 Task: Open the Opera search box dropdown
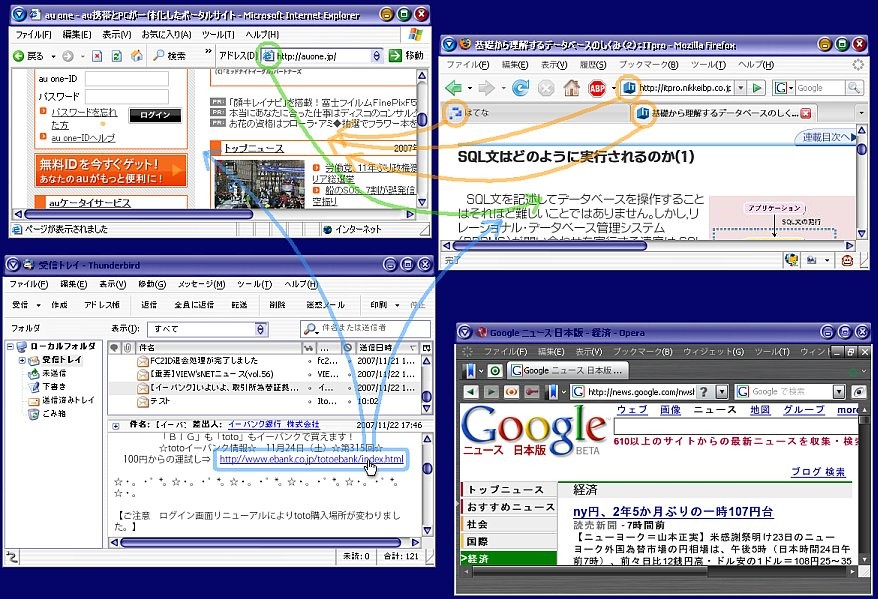838,392
